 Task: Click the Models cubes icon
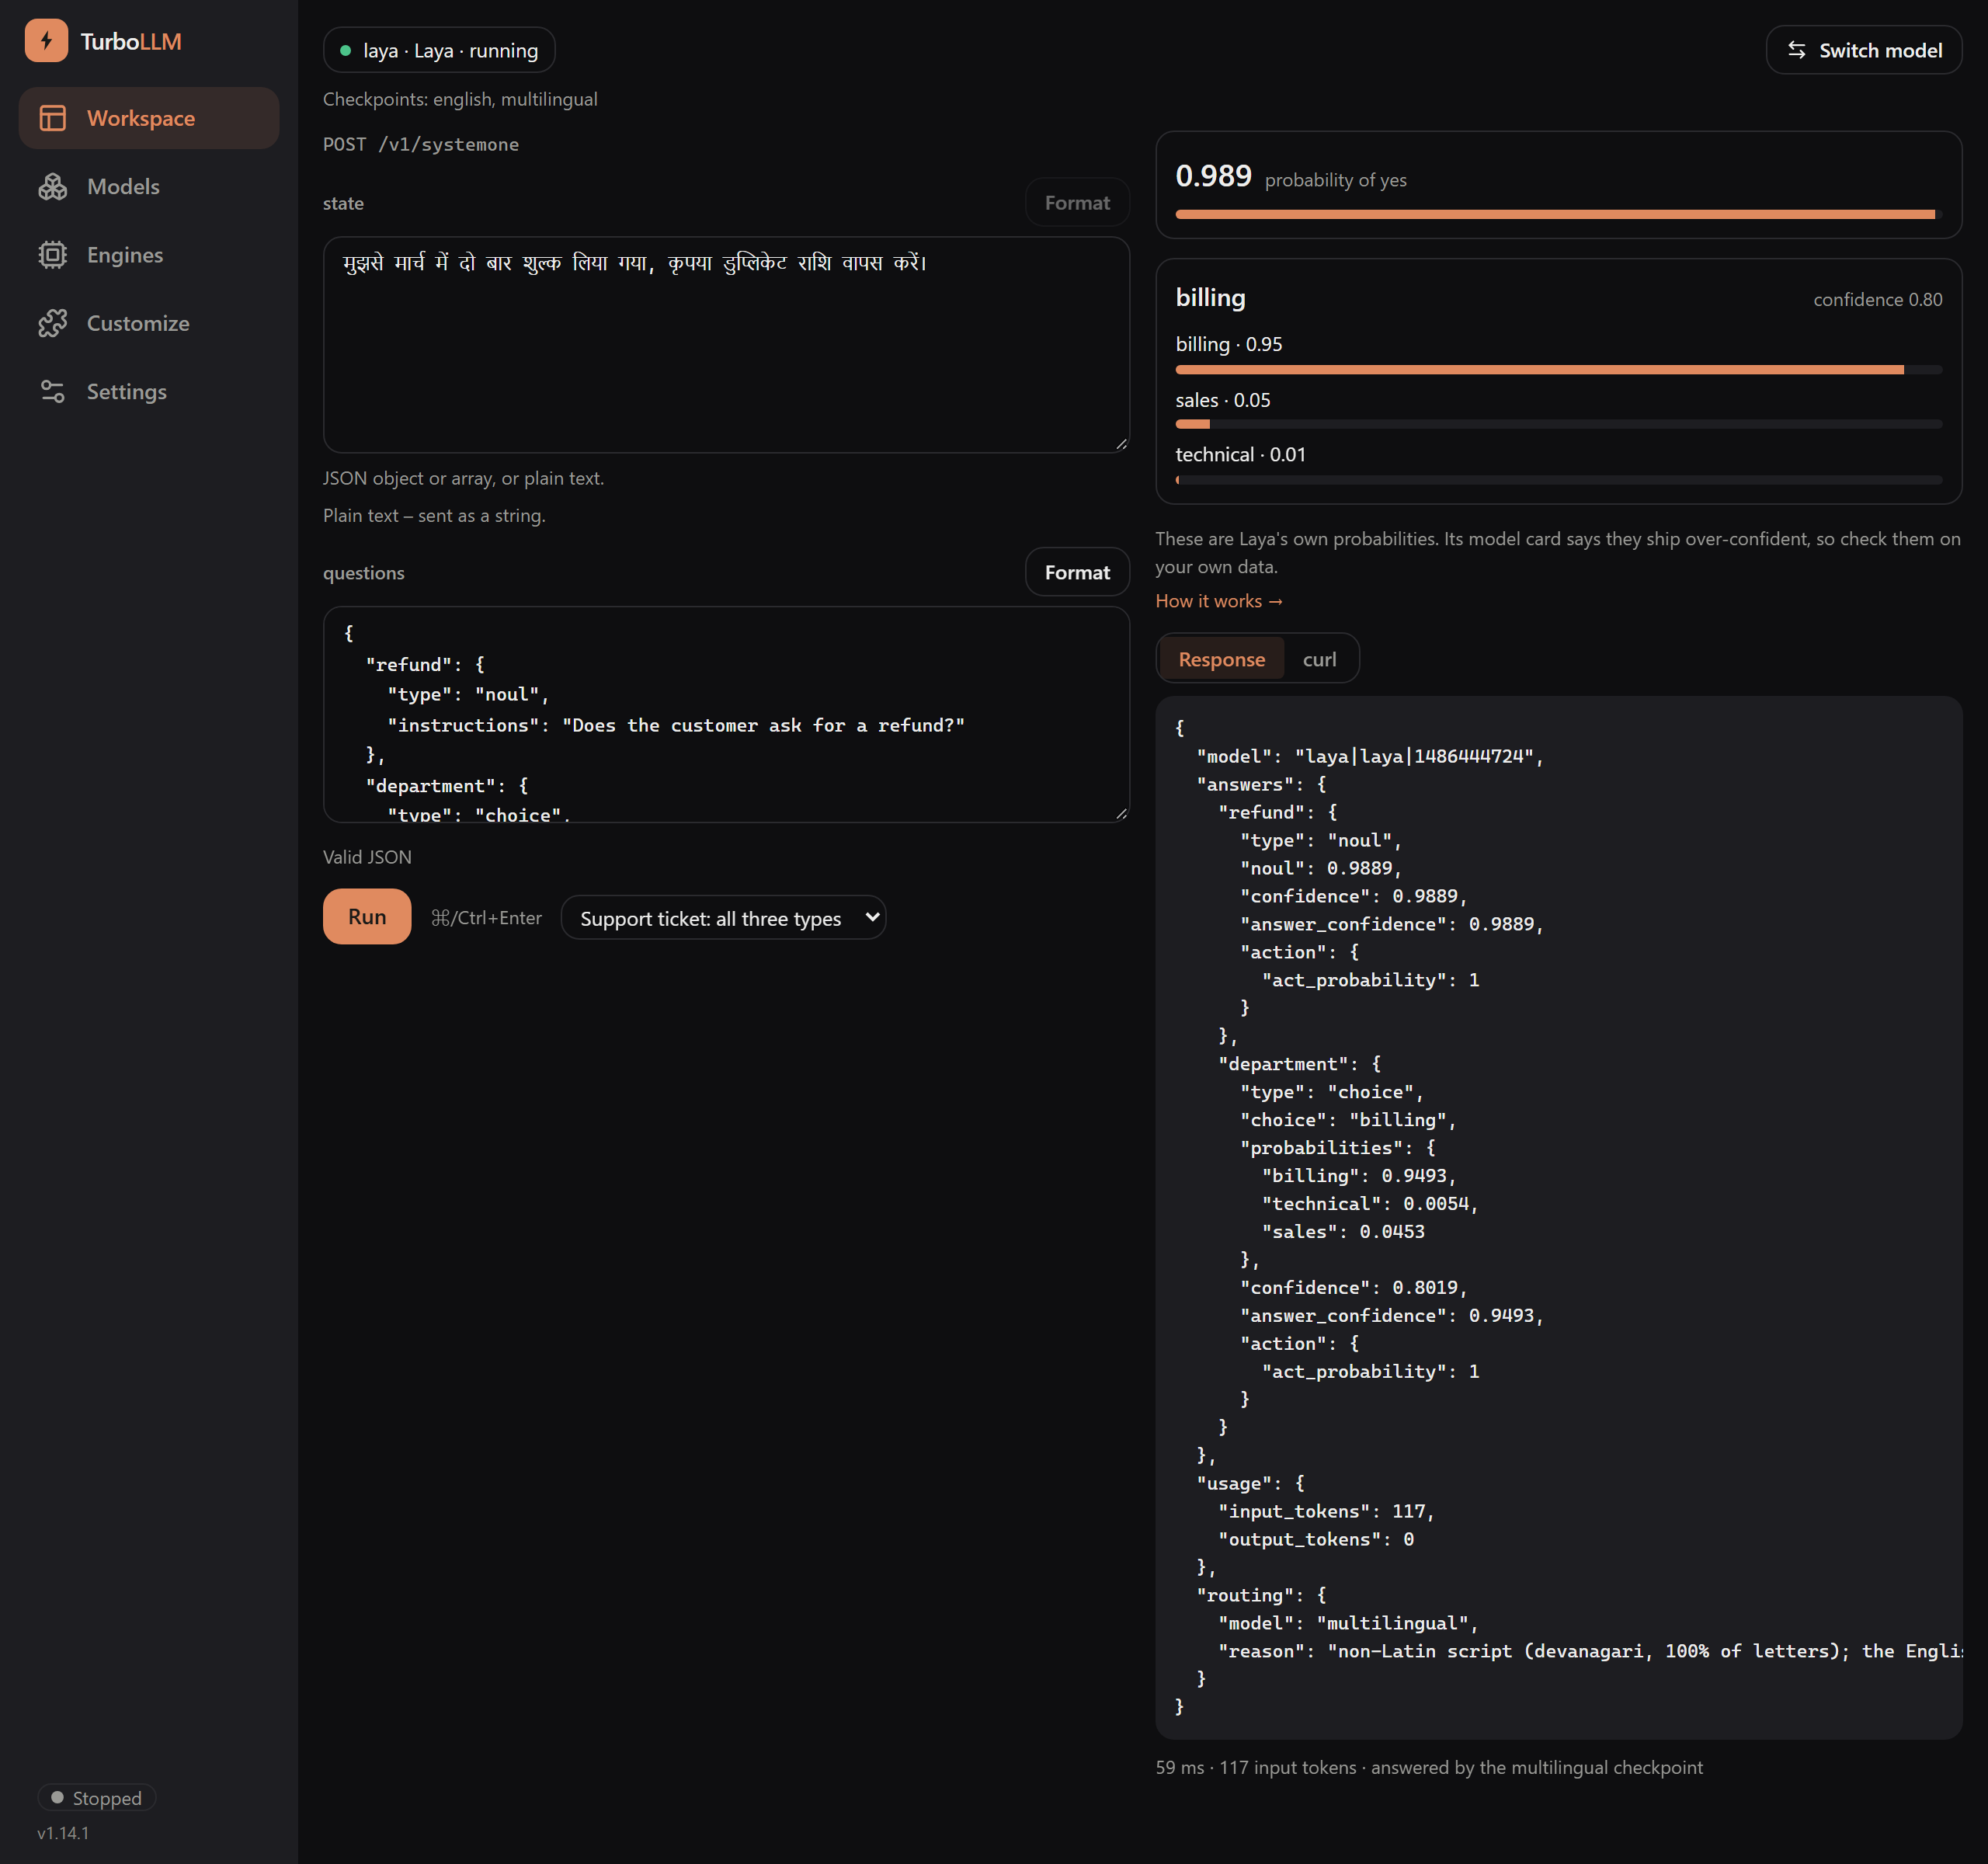coord(53,186)
